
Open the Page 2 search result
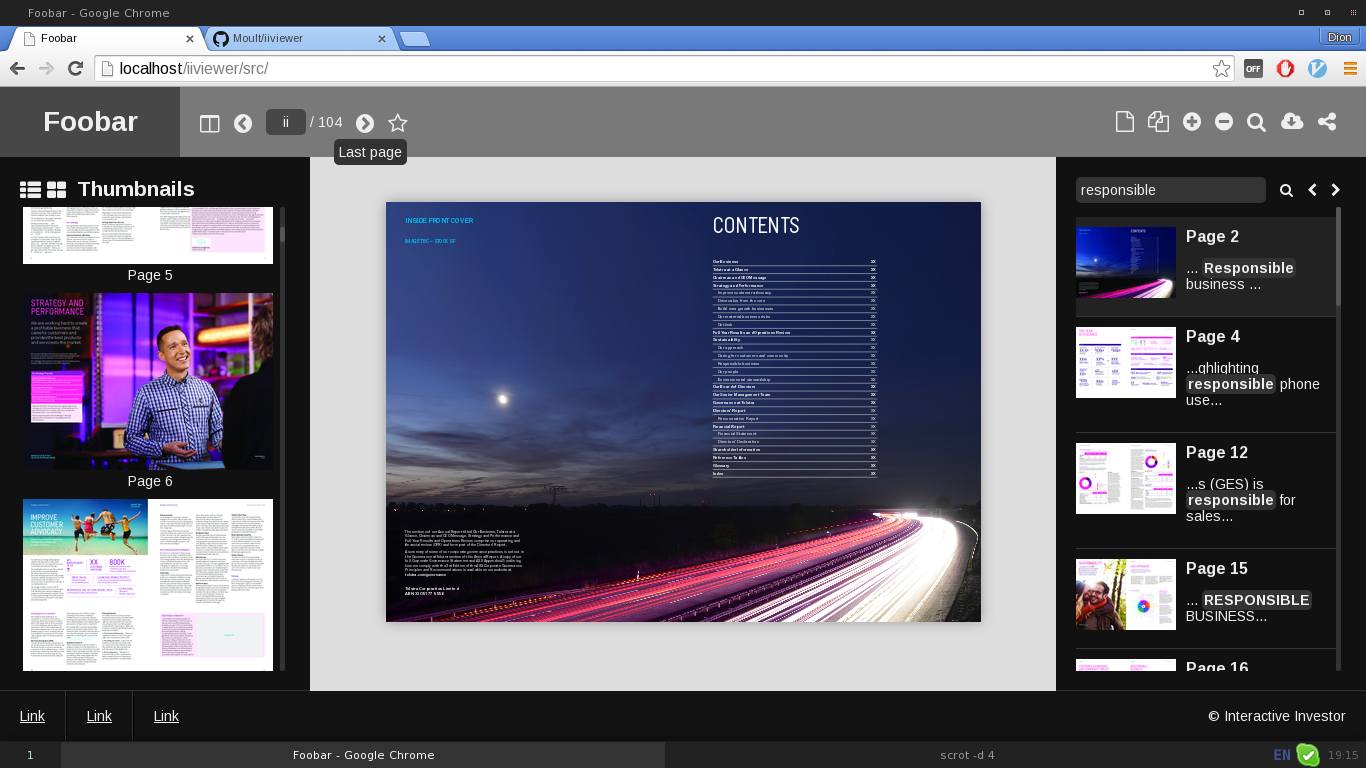(1206, 266)
